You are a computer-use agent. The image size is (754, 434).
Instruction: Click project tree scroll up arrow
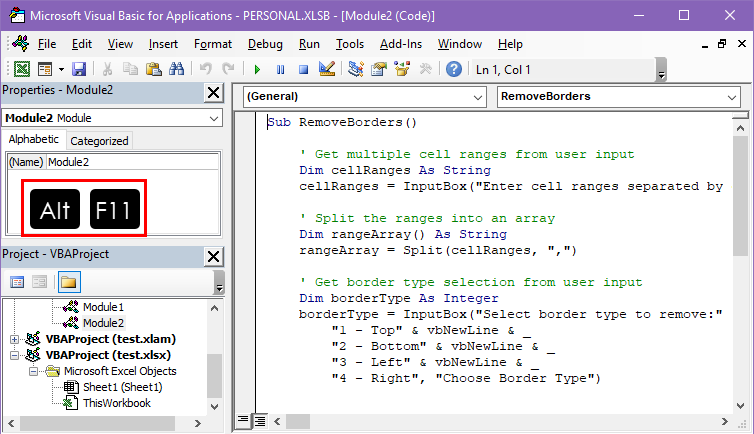point(215,308)
